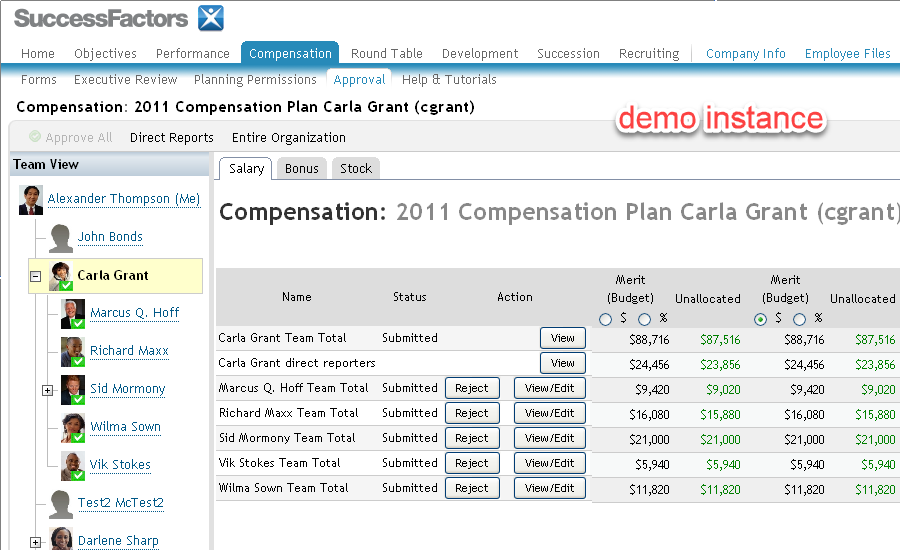Click Richard Maxx's avatar photo
This screenshot has width=900, height=550.
[x=73, y=351]
